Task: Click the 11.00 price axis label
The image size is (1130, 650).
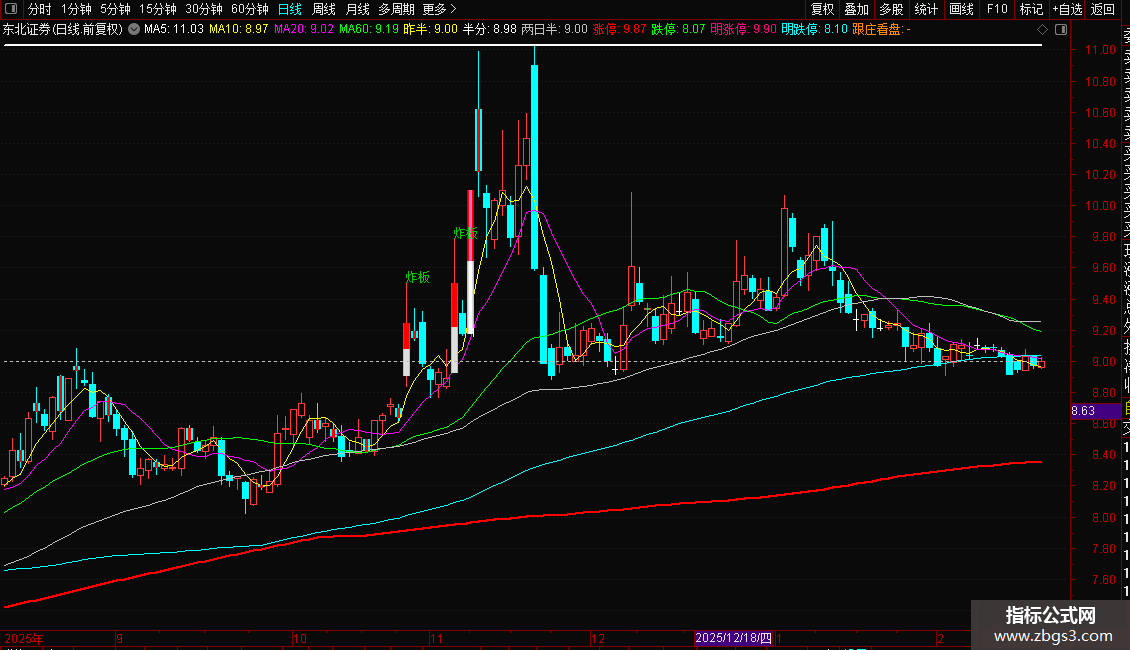Action: tap(1100, 50)
